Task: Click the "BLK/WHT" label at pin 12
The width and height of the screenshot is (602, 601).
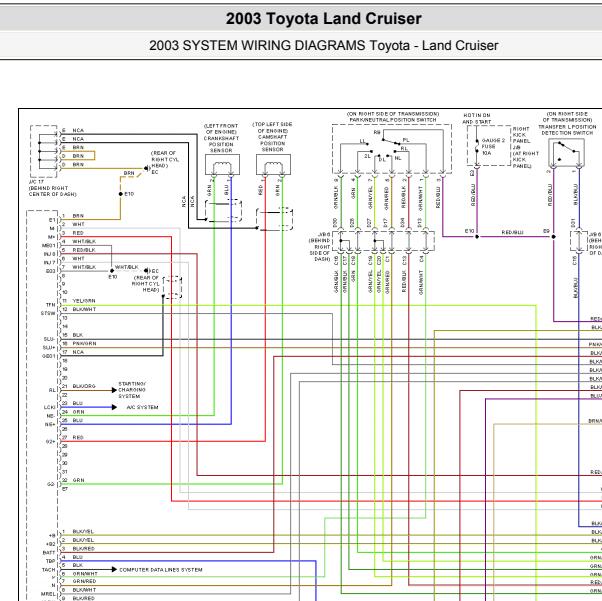Action: 84,309
